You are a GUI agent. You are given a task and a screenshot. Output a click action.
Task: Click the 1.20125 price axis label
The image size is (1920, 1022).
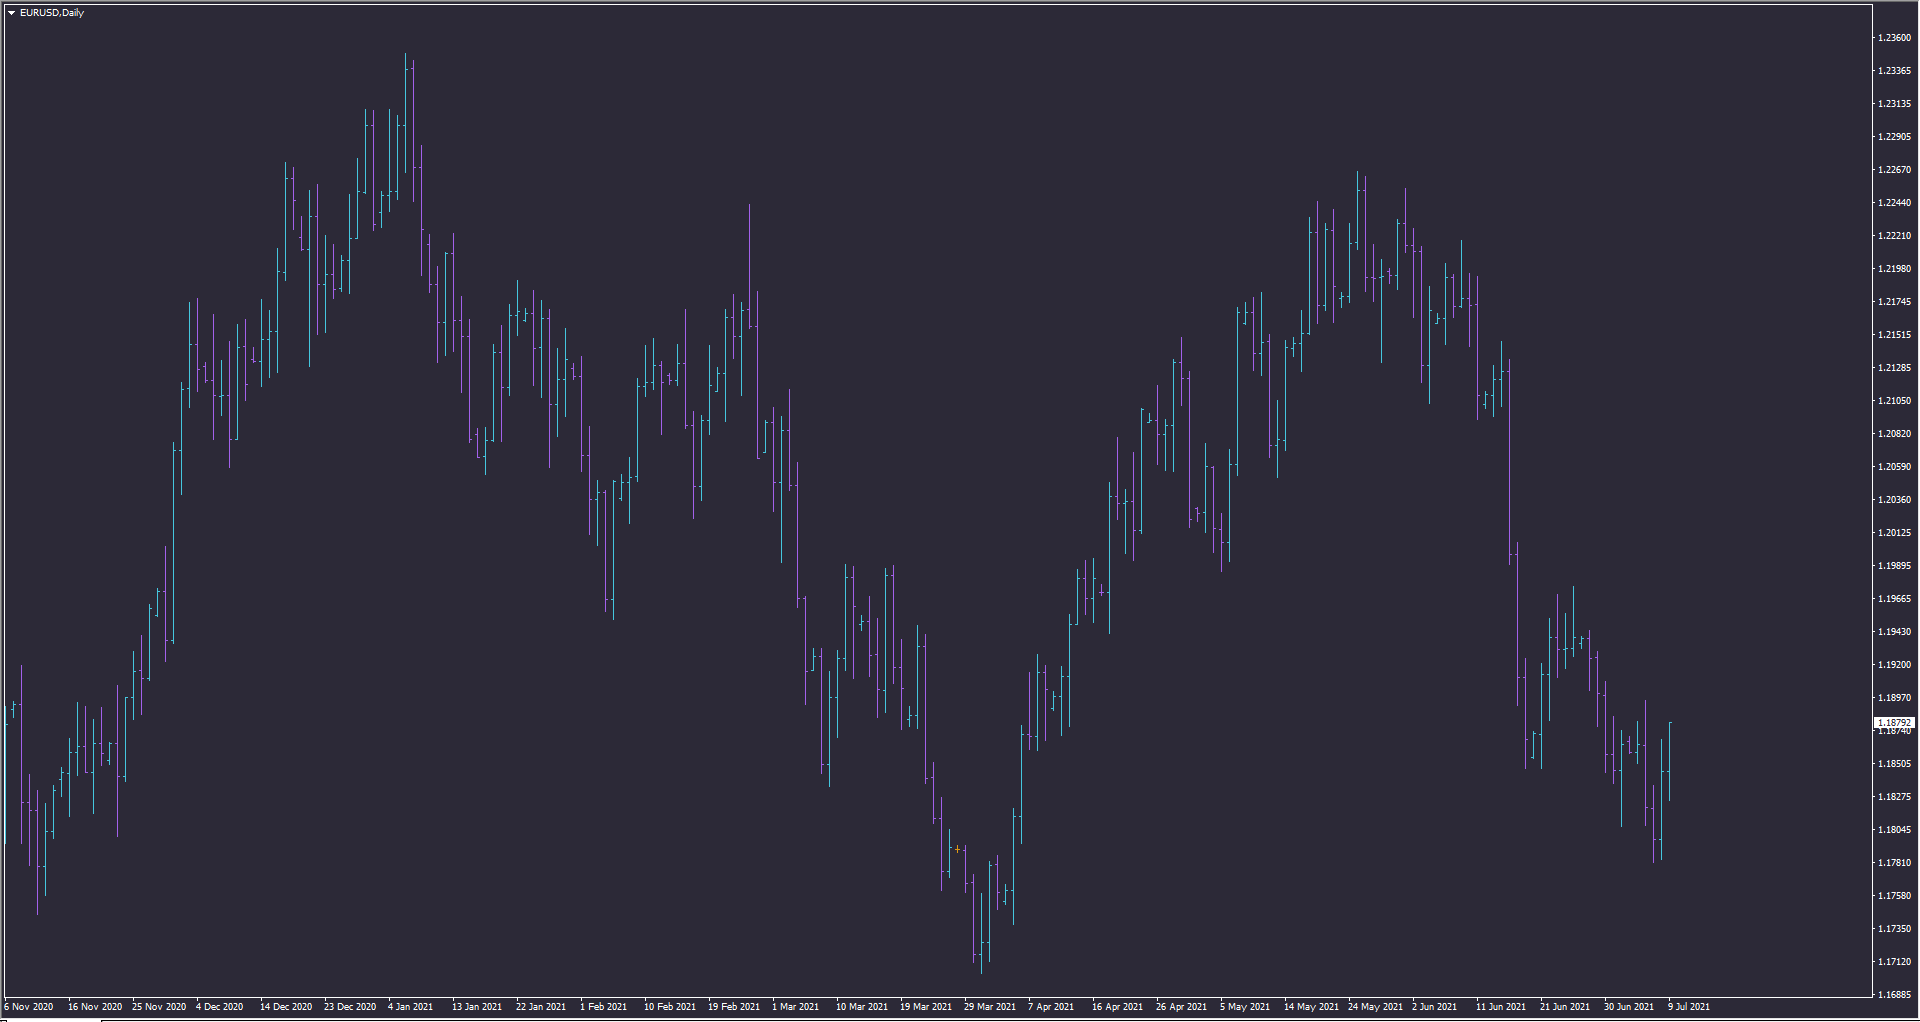tap(1894, 533)
